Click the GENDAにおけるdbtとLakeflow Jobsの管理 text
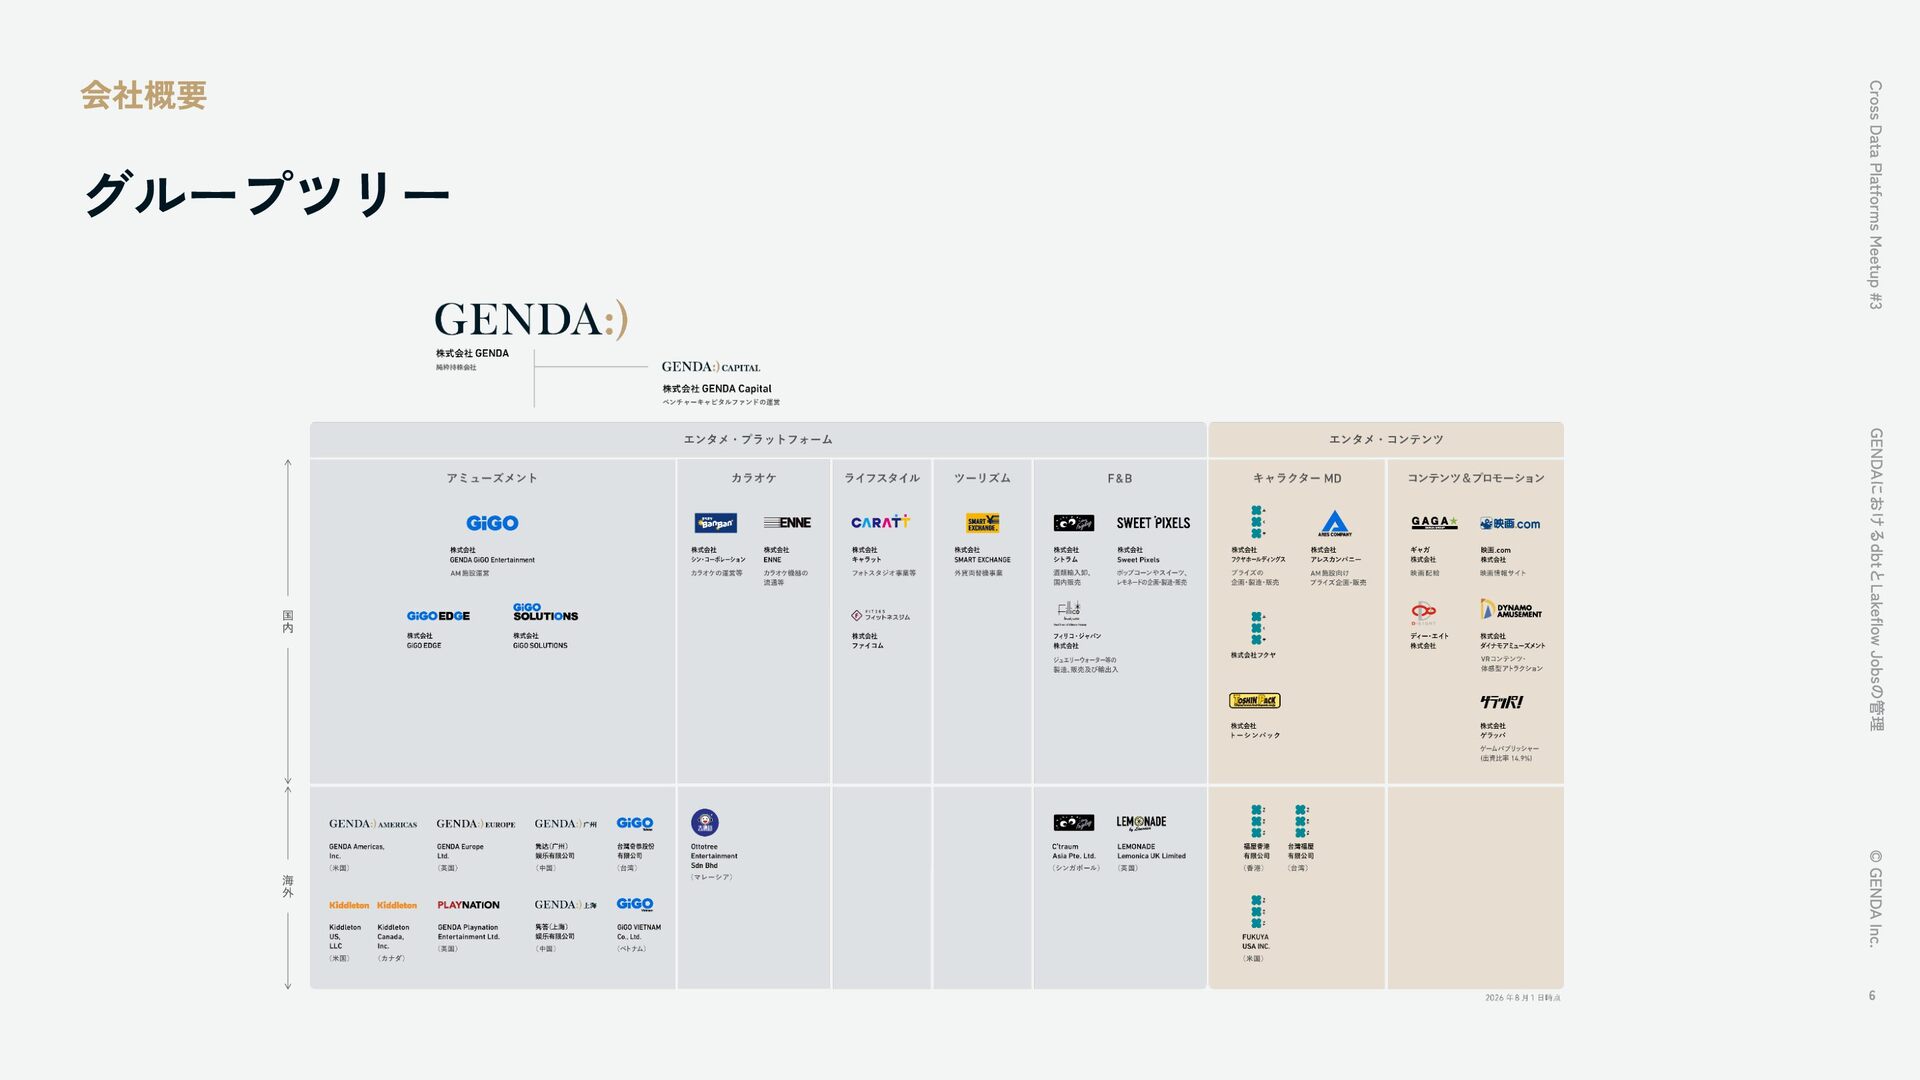Screen dimensions: 1920x1080 pos(1875,579)
